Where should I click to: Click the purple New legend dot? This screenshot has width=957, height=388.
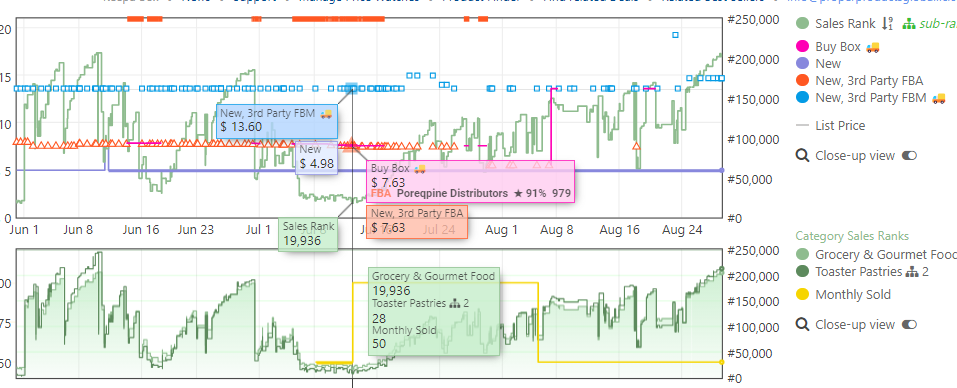point(803,63)
